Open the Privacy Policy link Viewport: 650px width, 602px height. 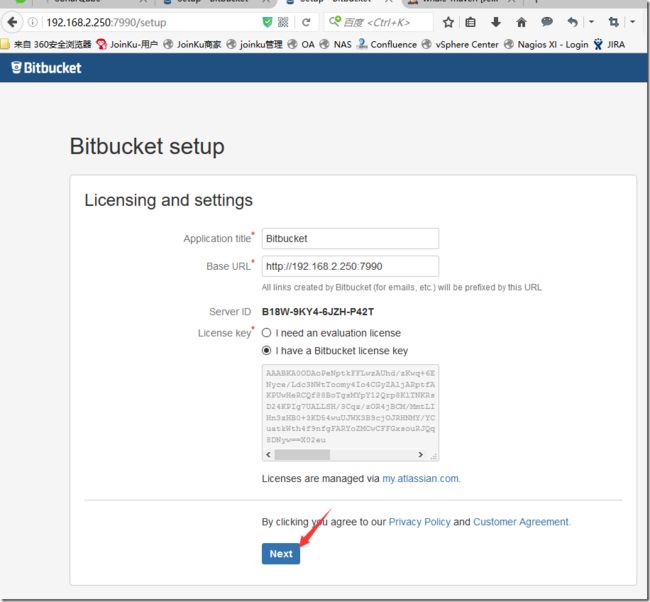tap(420, 522)
